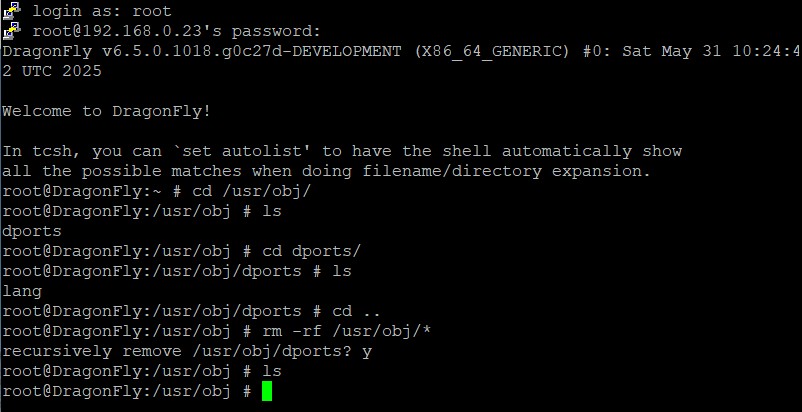Click the final empty shell prompt text
Image resolution: width=802 pixels, height=412 pixels.
pyautogui.click(x=126, y=391)
